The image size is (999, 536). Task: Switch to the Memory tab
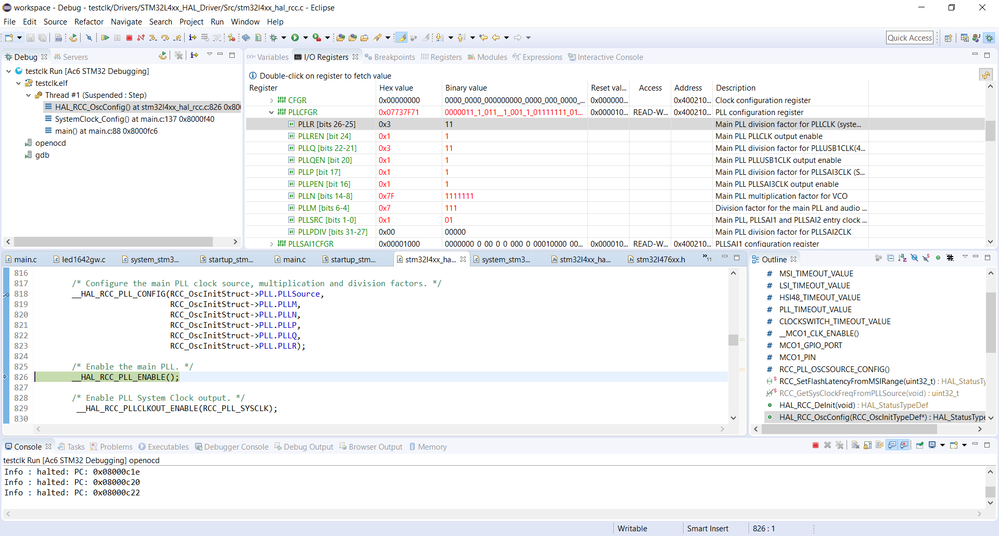(428, 447)
